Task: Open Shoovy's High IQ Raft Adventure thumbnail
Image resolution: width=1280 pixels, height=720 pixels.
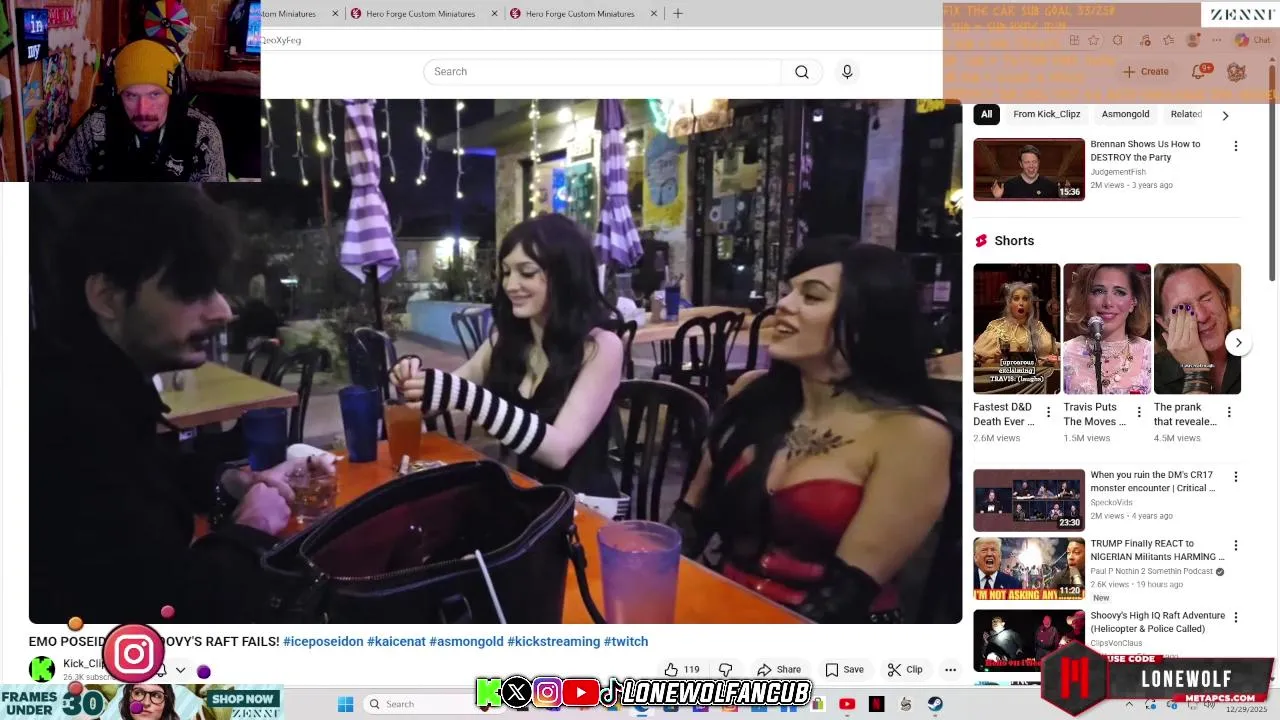Action: (1029, 641)
